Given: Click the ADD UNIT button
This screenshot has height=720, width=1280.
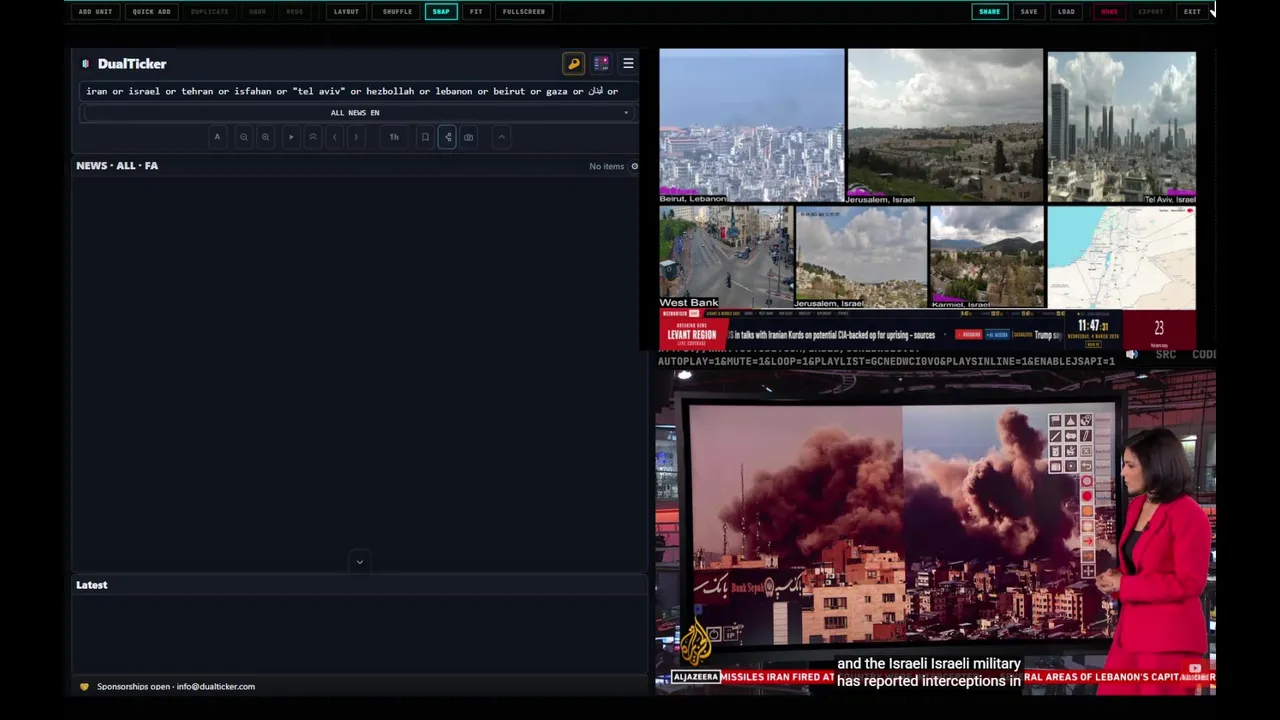Looking at the screenshot, I should pyautogui.click(x=95, y=12).
